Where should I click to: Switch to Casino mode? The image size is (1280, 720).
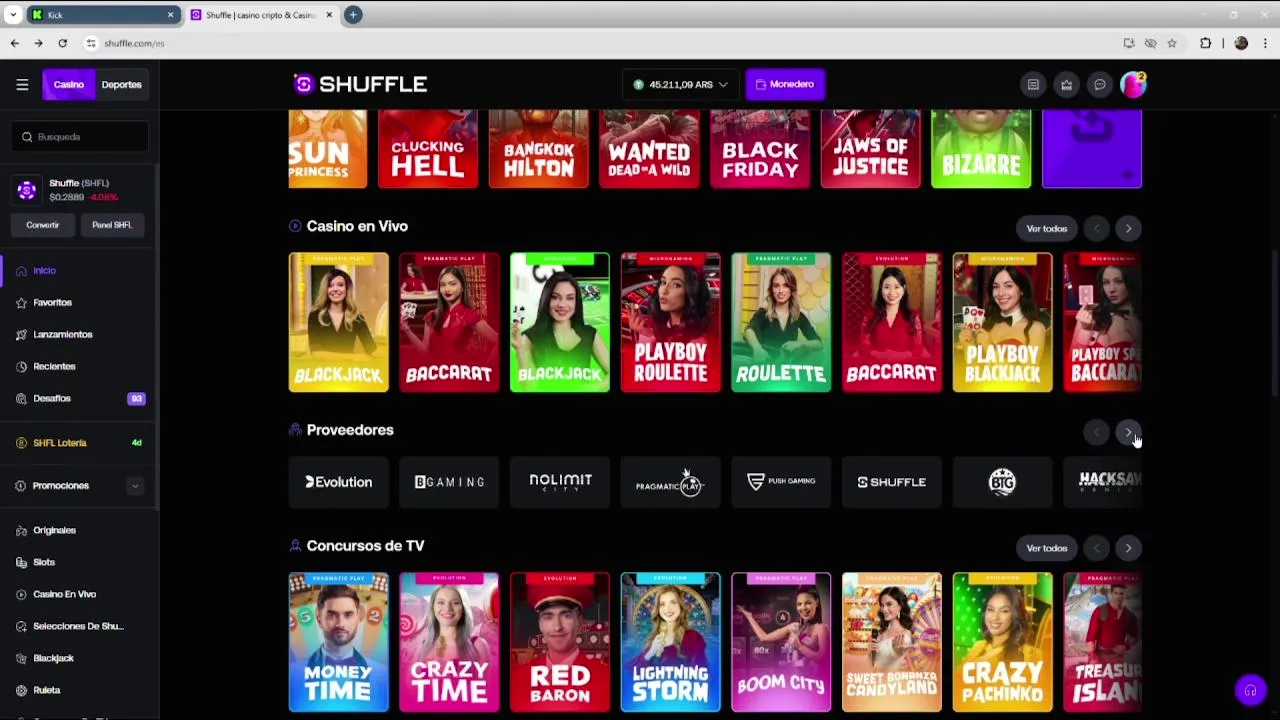tap(69, 85)
